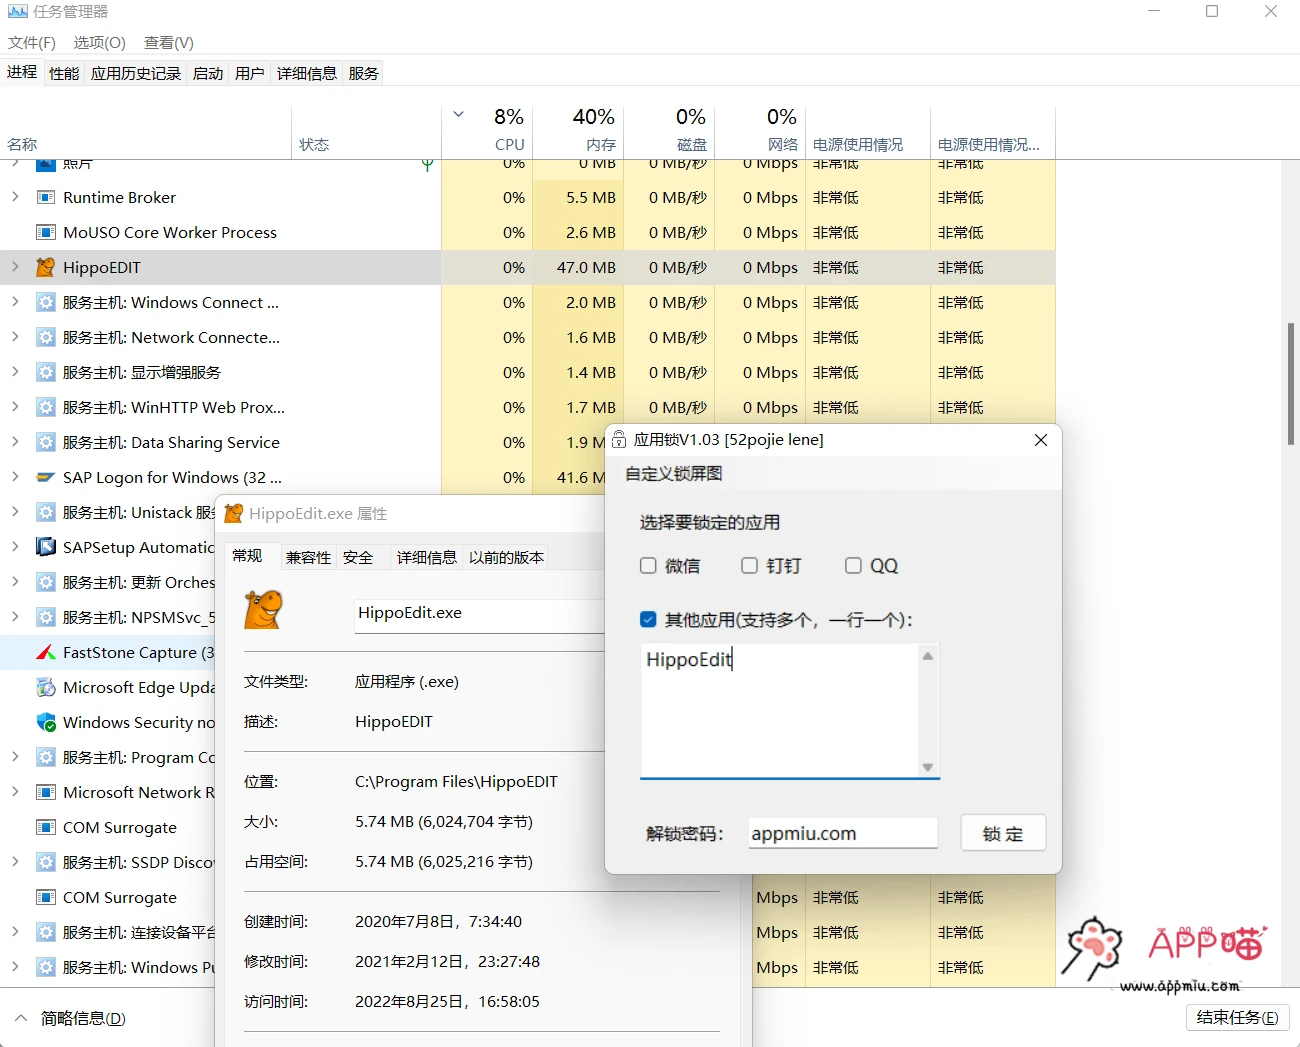Click the text area scroll up arrow
This screenshot has width=1300, height=1047.
click(x=928, y=656)
